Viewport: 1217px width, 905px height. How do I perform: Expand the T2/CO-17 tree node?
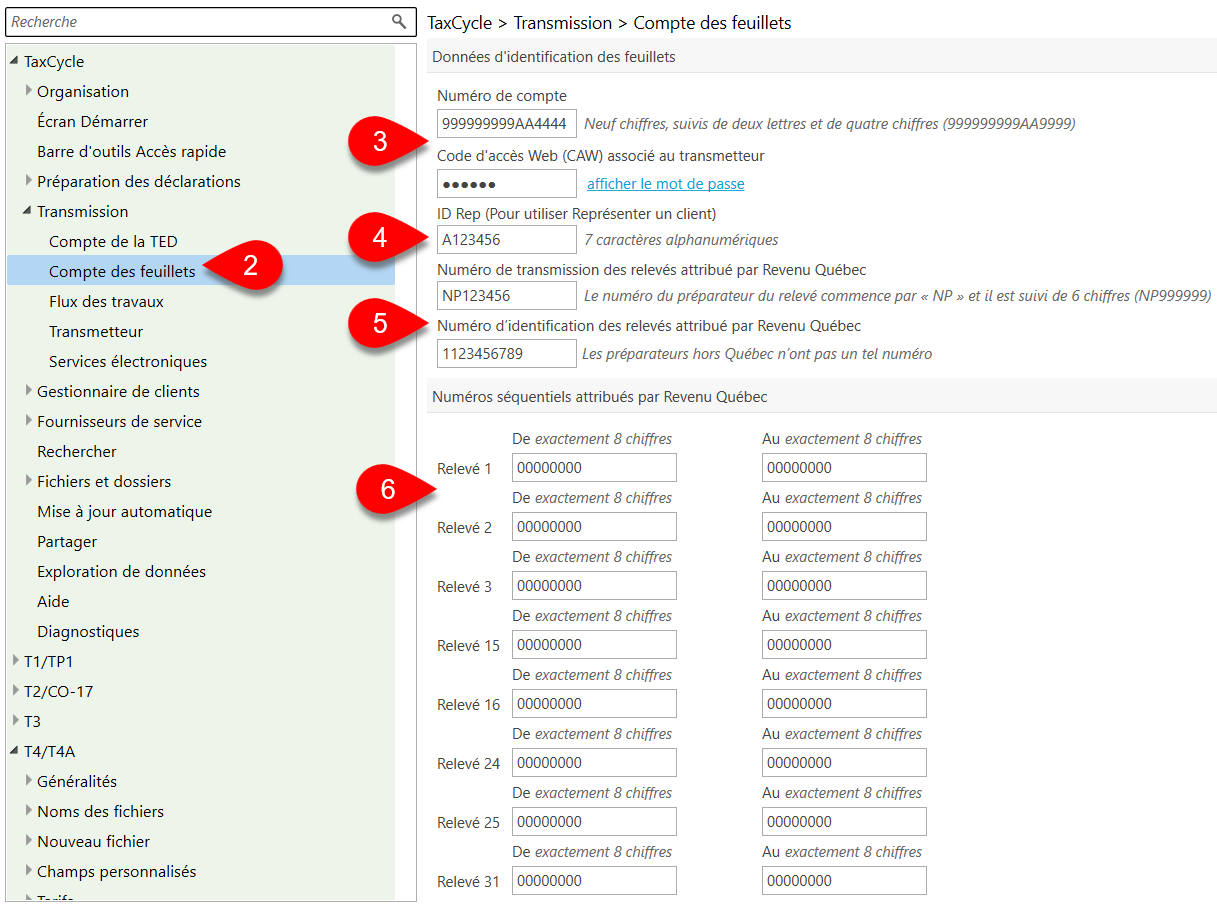tap(15, 691)
